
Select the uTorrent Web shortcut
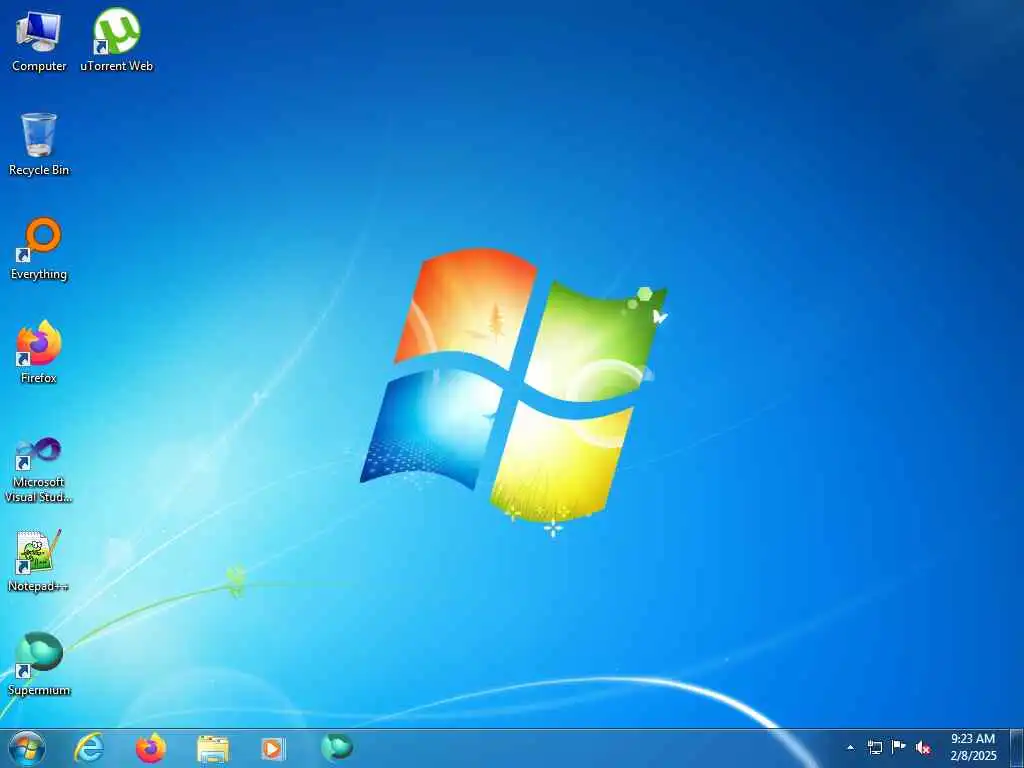[116, 40]
